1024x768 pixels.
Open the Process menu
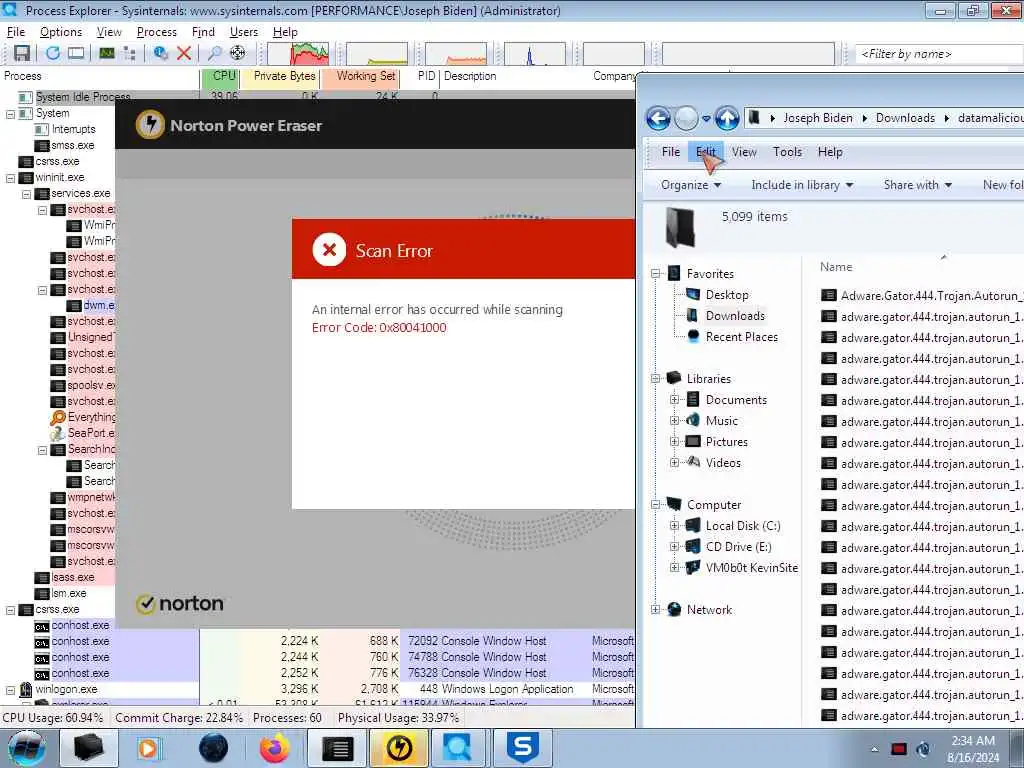[157, 32]
